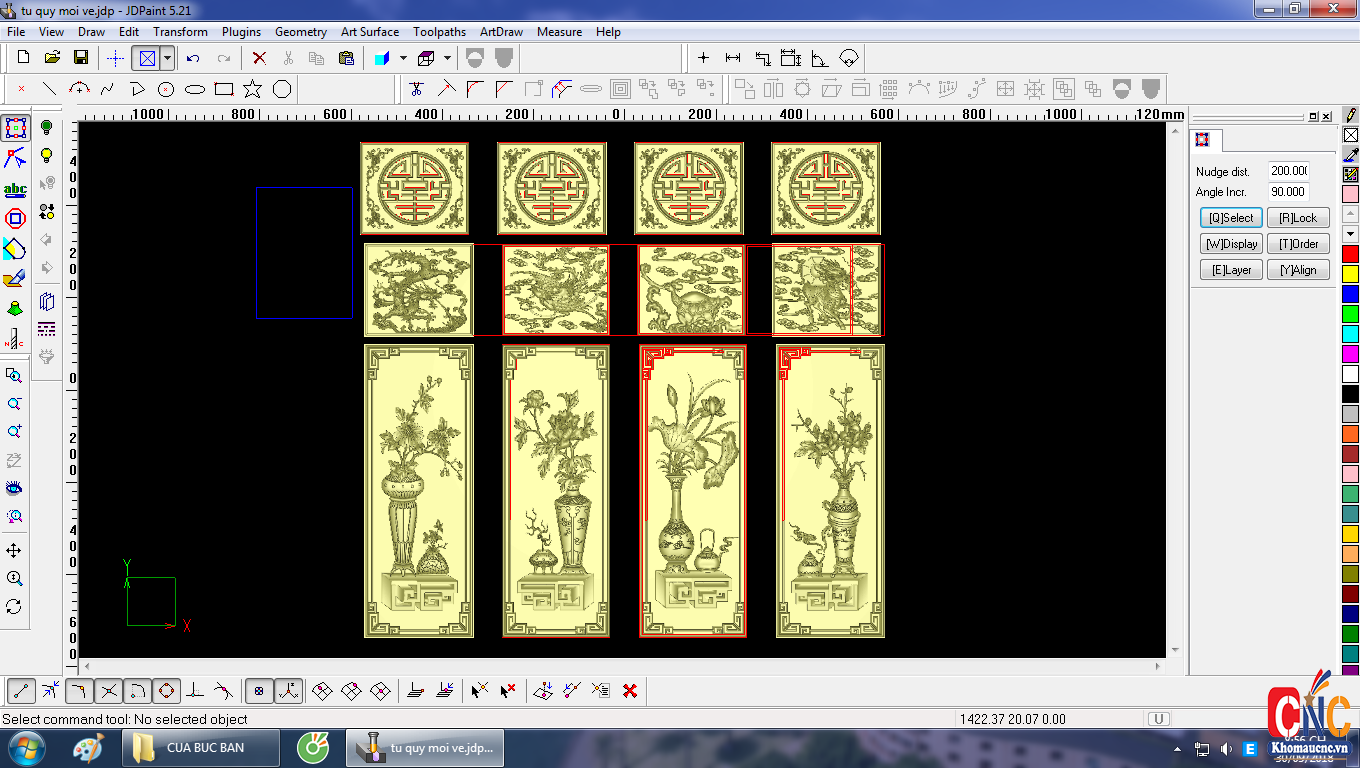1360x768 pixels.
Task: Expand the blue cube view dropdown arrow
Action: point(403,58)
